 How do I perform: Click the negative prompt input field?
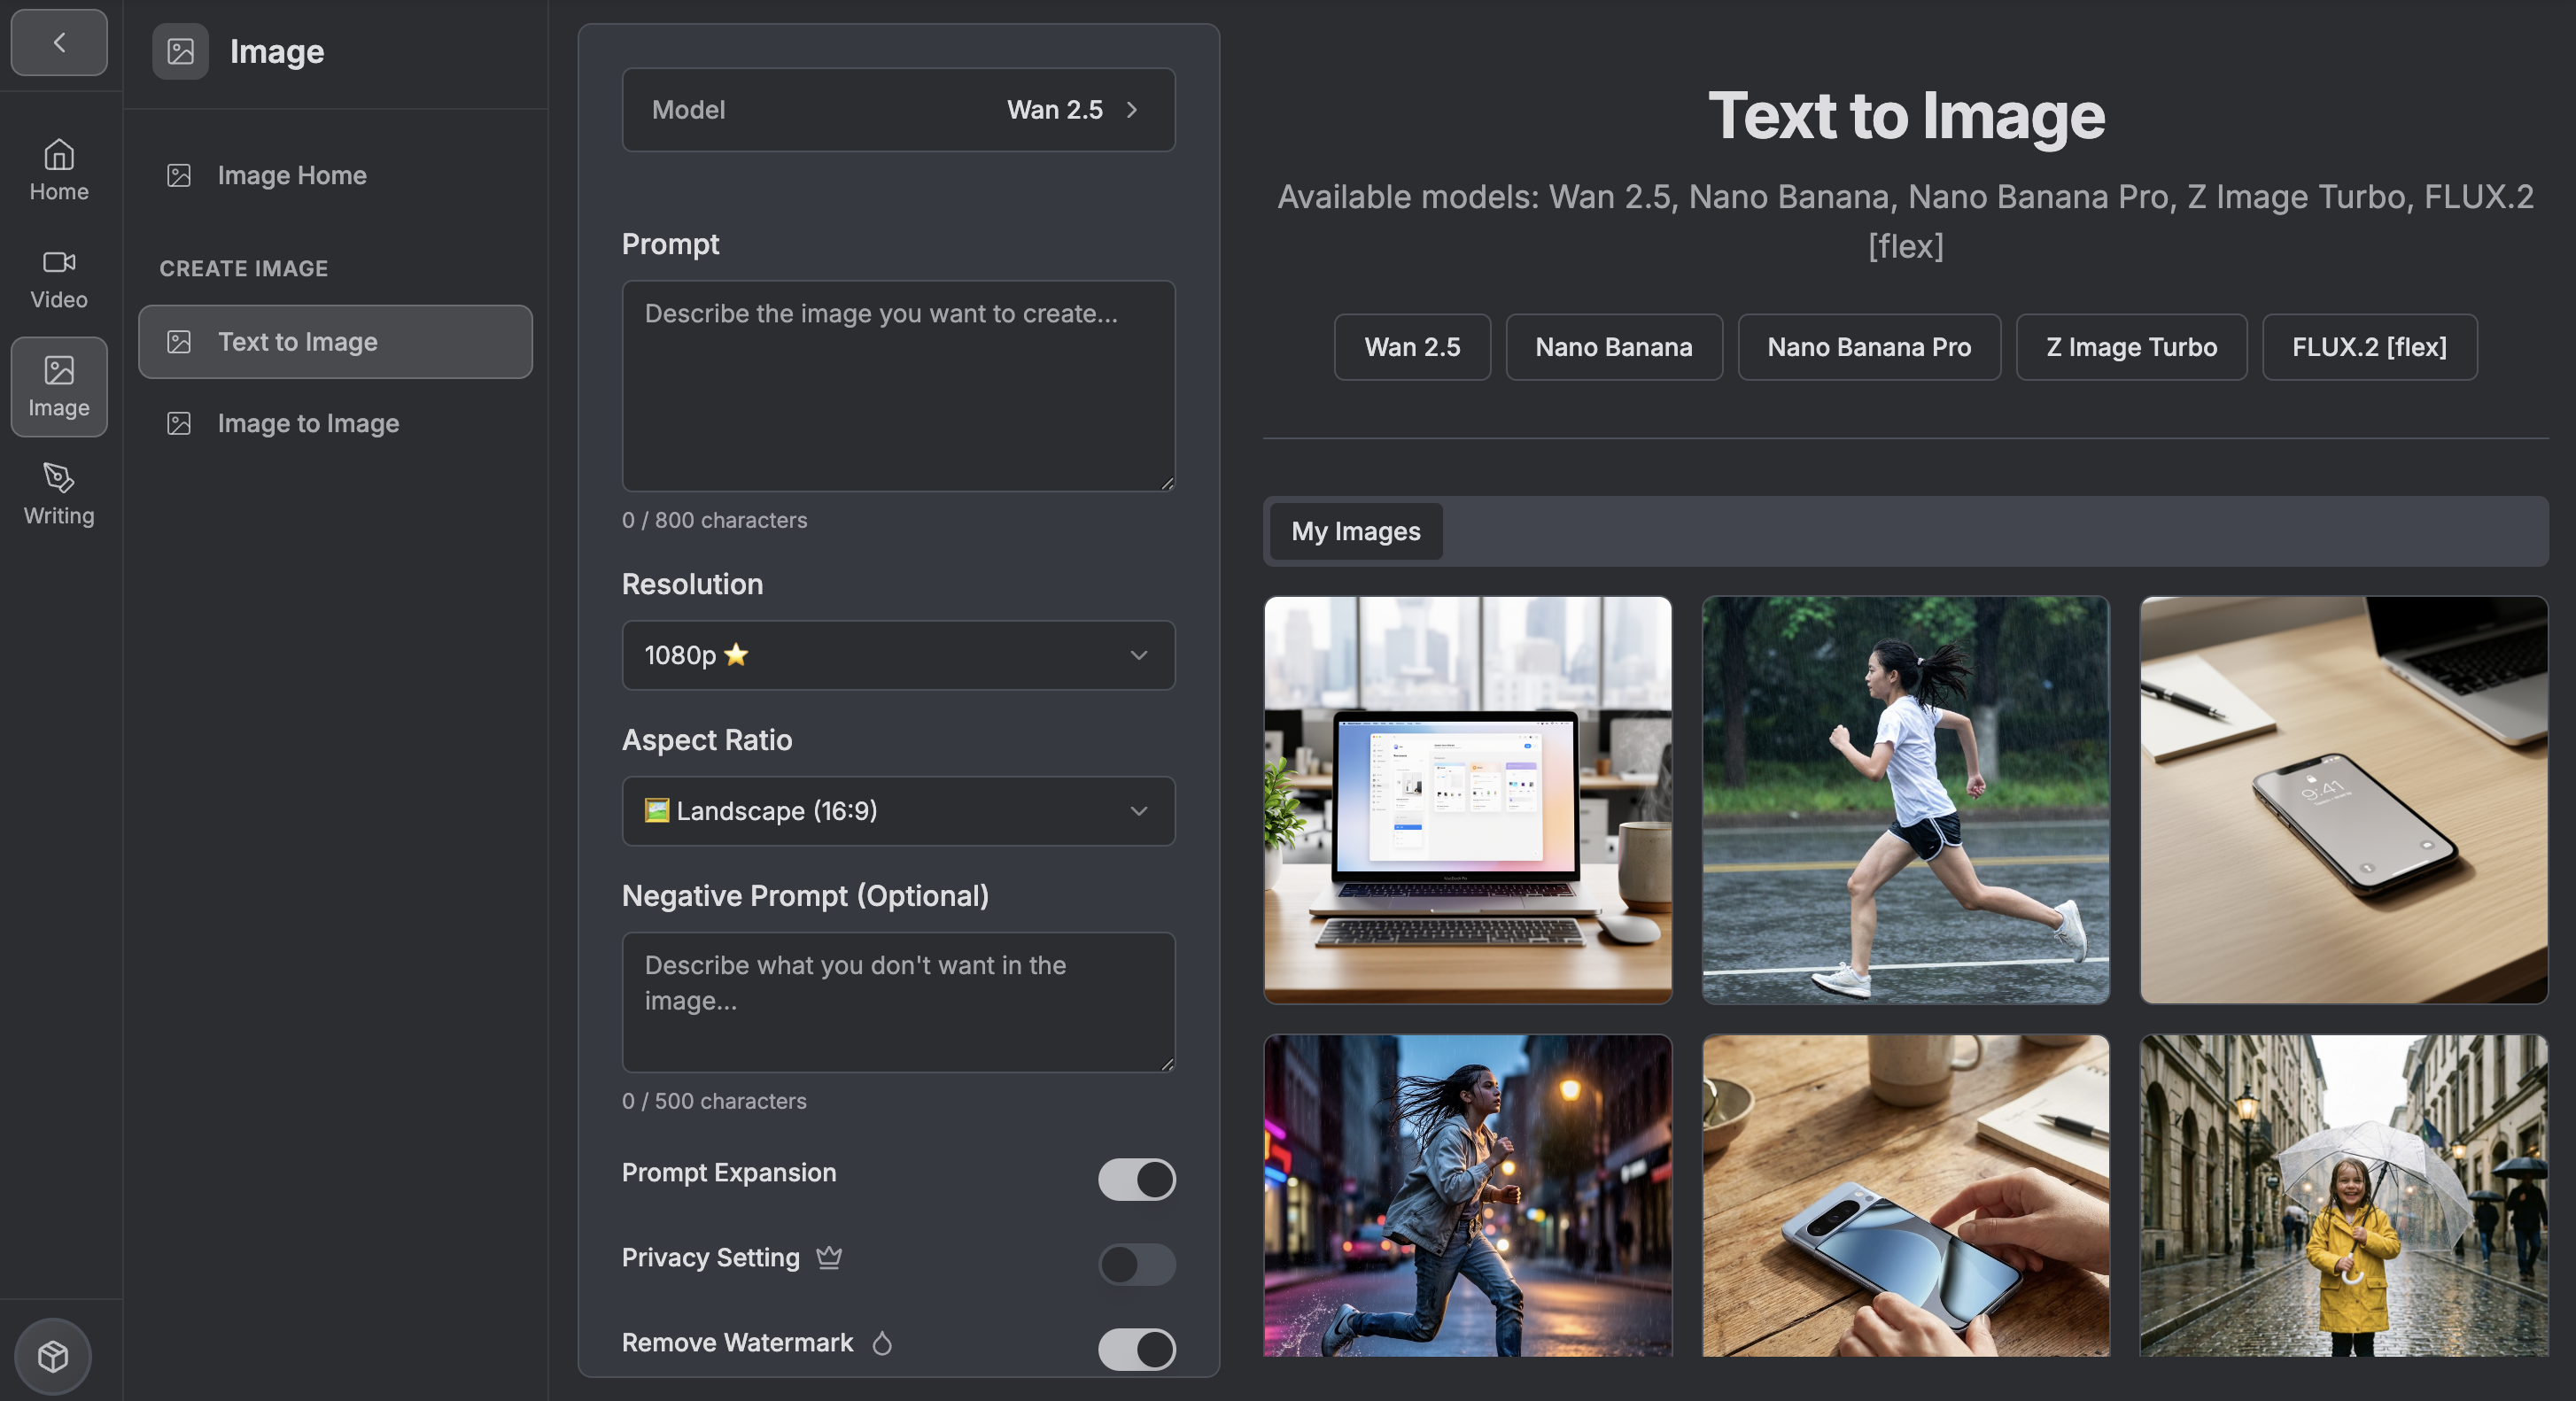[x=897, y=1001]
